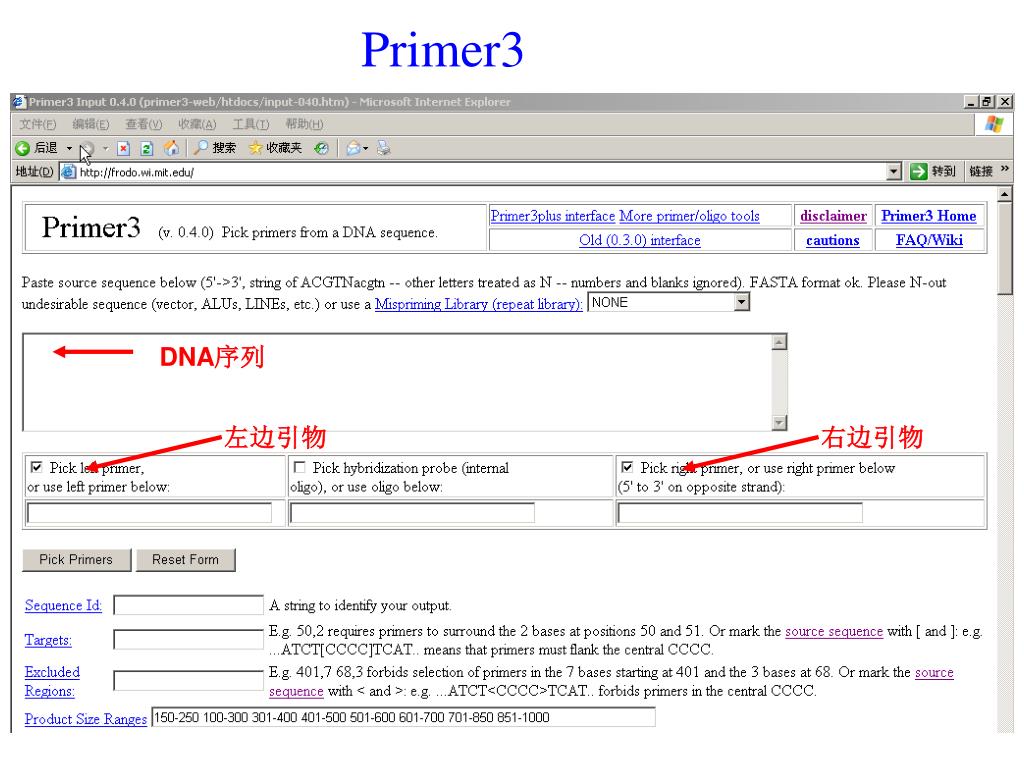
Task: Click the page vertical scrollbar thumb
Action: pyautogui.click(x=1004, y=249)
